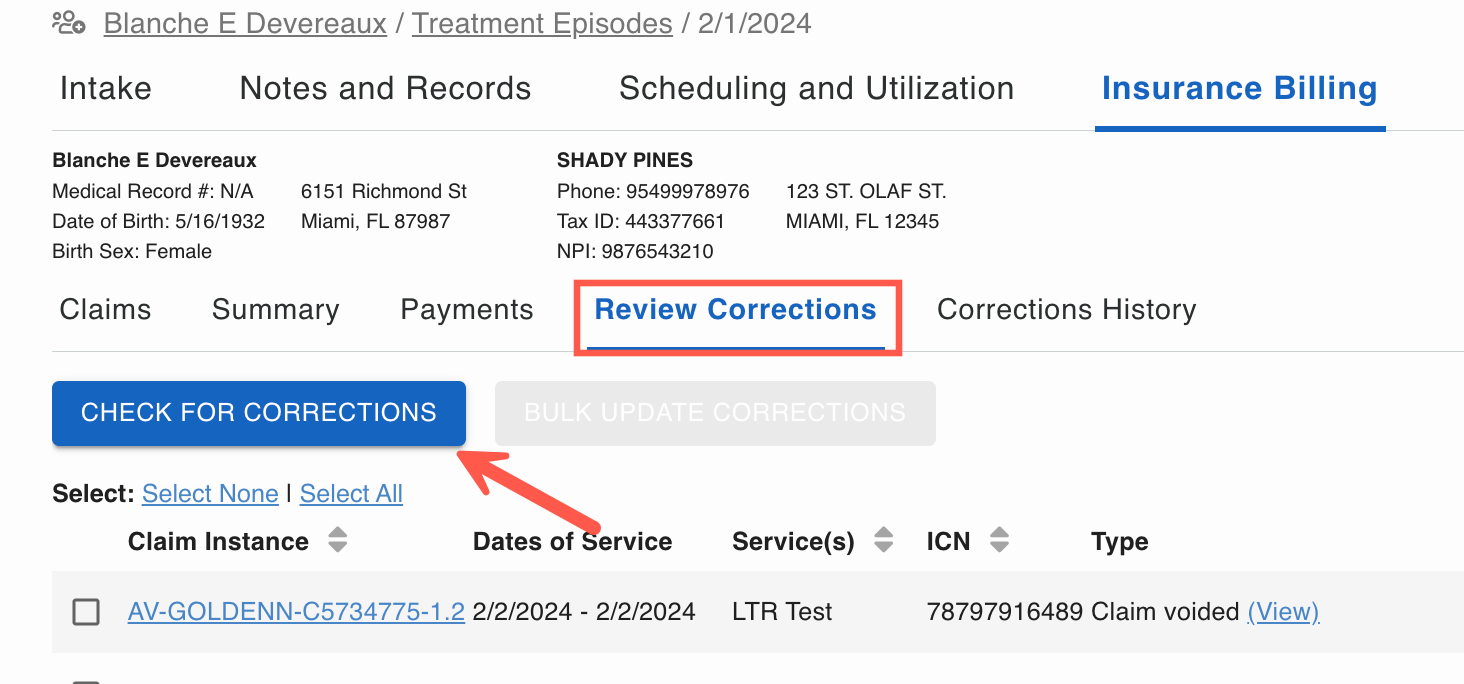1464x684 pixels.
Task: Switch to Notes and Records tab
Action: 385,89
